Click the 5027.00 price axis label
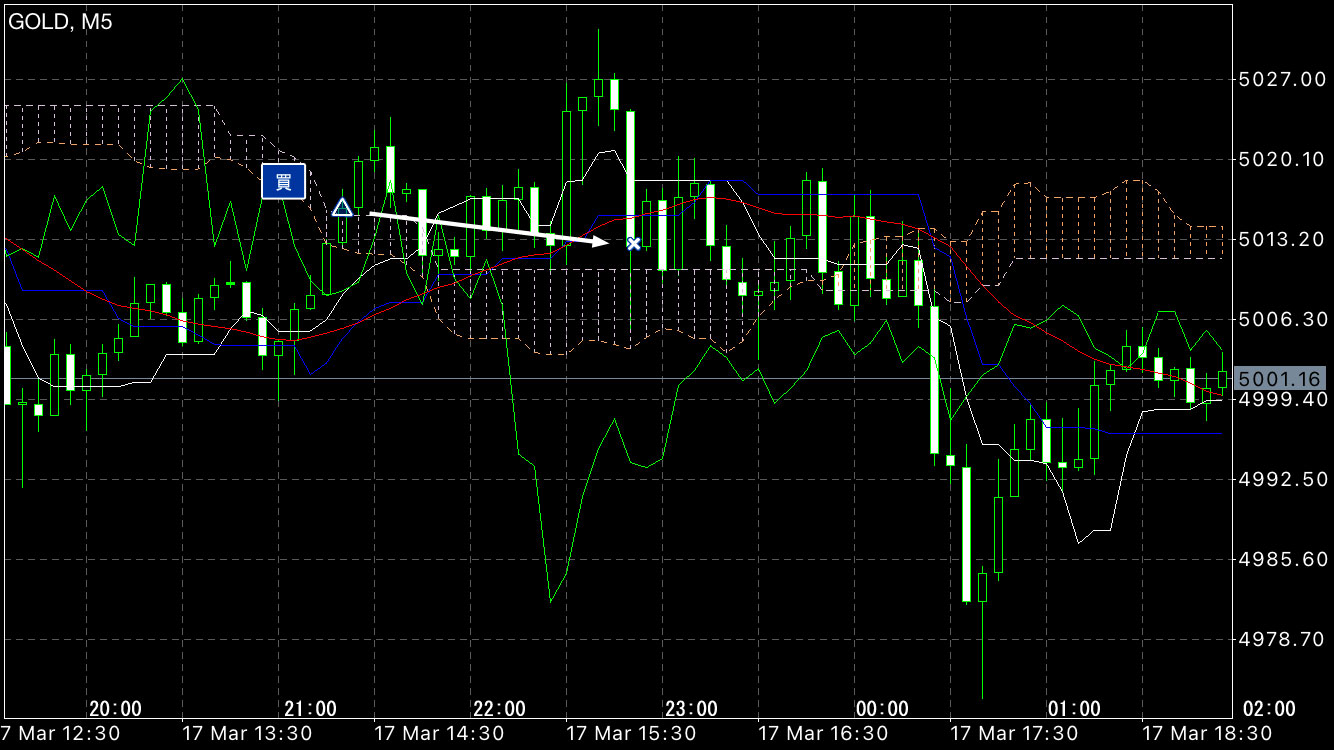 coord(1280,79)
